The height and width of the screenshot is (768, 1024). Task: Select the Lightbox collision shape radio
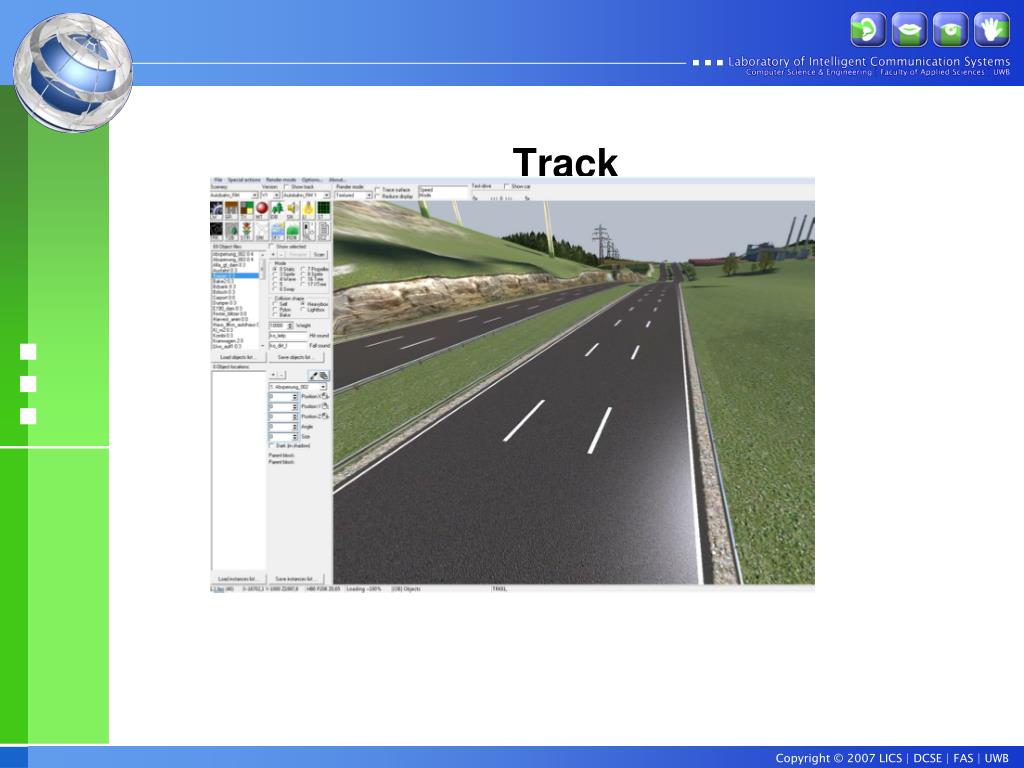(302, 310)
